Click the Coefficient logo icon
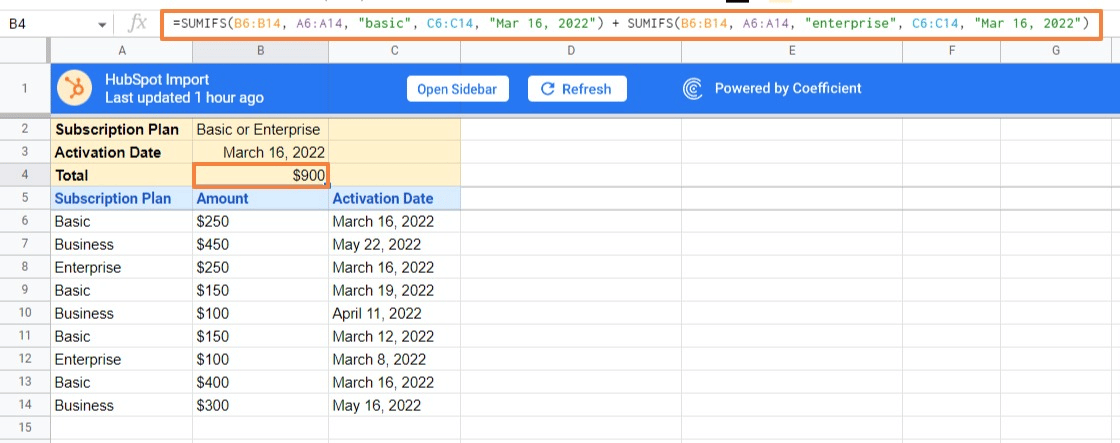Image resolution: width=1120 pixels, height=443 pixels. (x=693, y=89)
